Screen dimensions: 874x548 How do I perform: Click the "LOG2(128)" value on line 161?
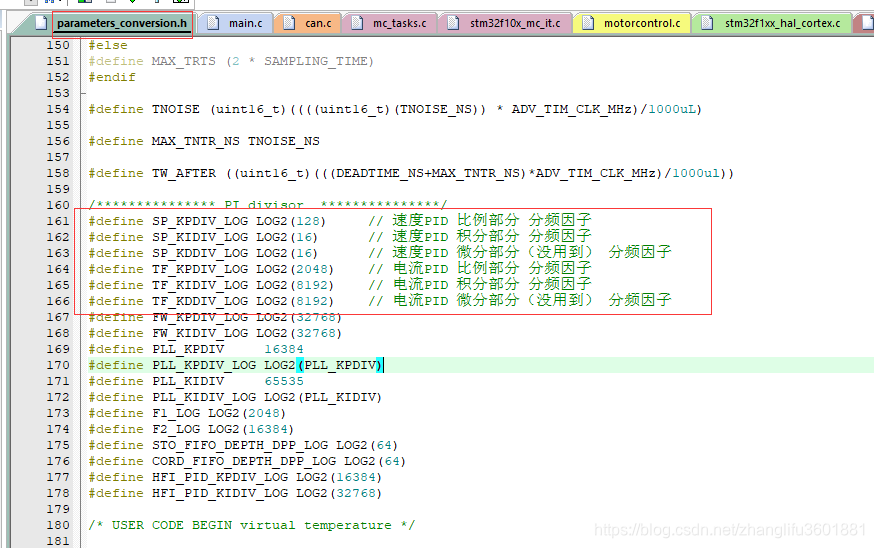[291, 221]
